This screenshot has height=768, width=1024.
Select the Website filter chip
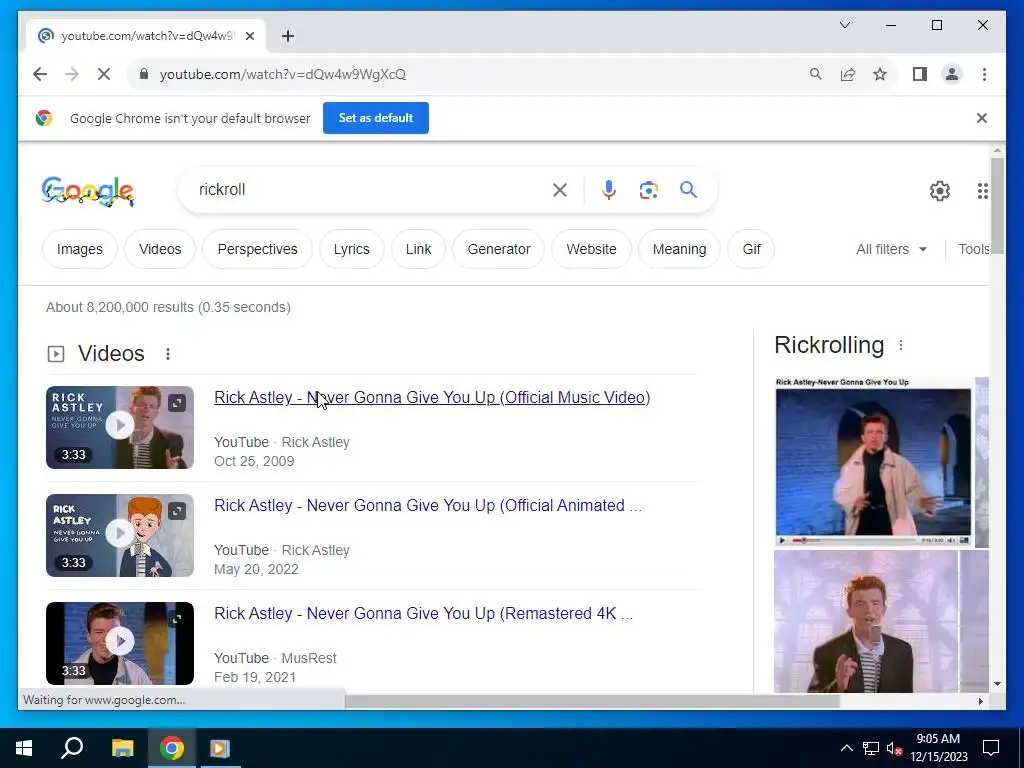pos(591,249)
